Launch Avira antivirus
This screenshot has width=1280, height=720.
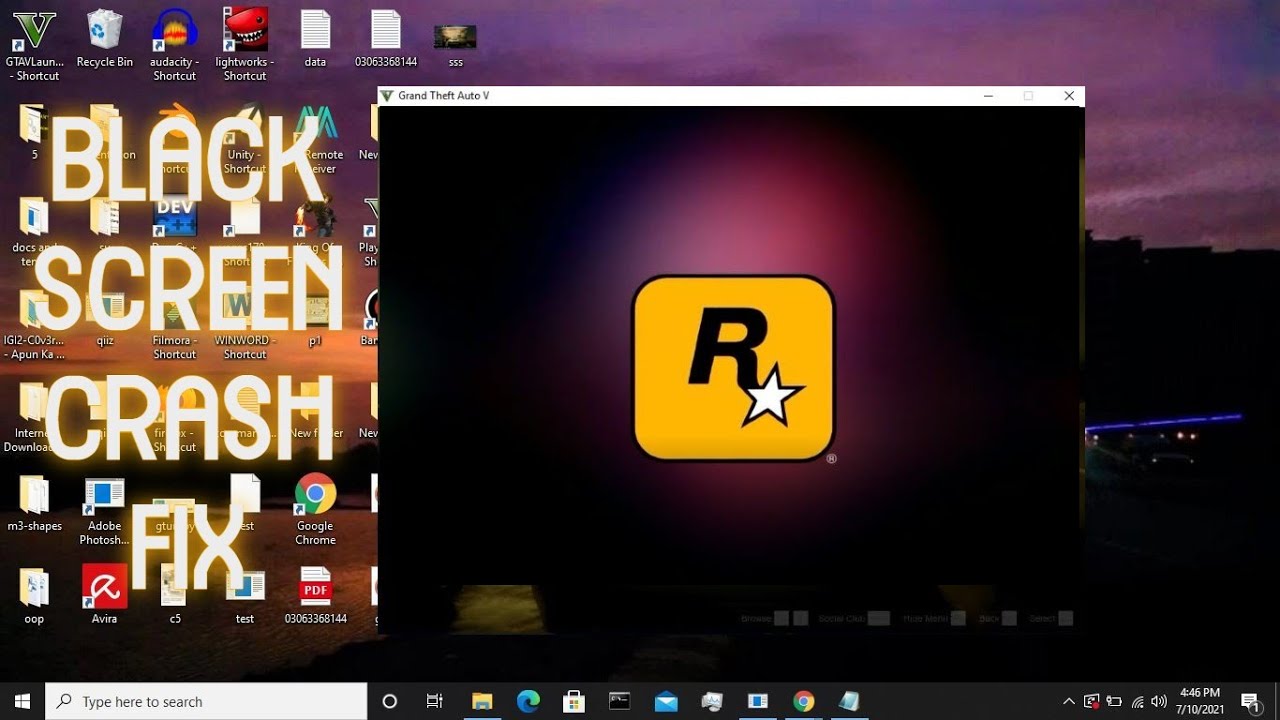(x=104, y=594)
